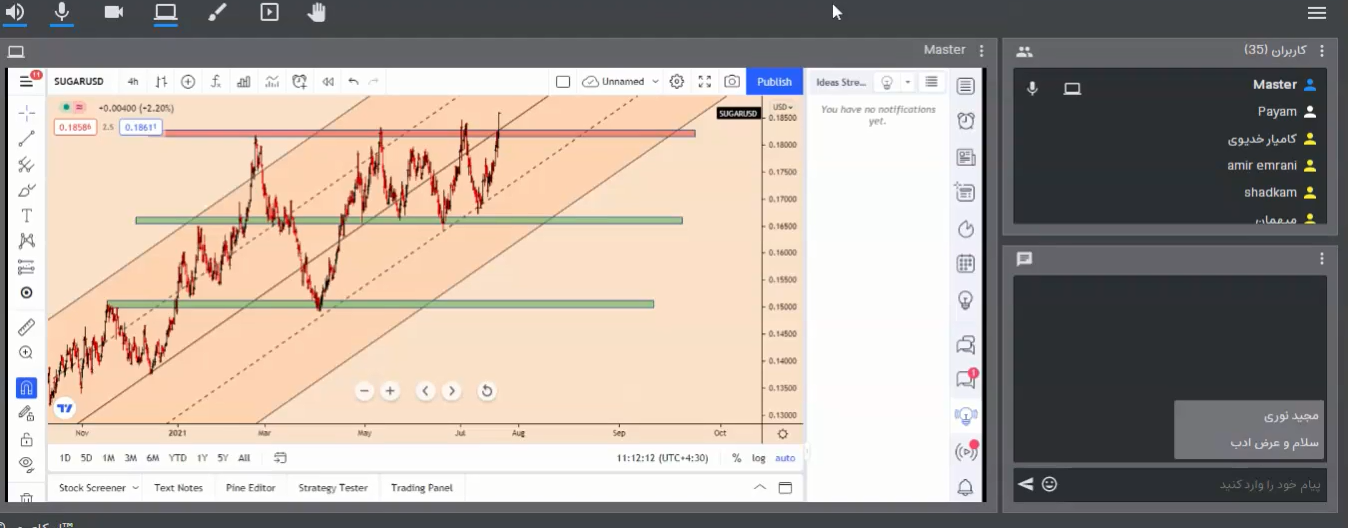Activate the Ruler measure tool

[27, 327]
